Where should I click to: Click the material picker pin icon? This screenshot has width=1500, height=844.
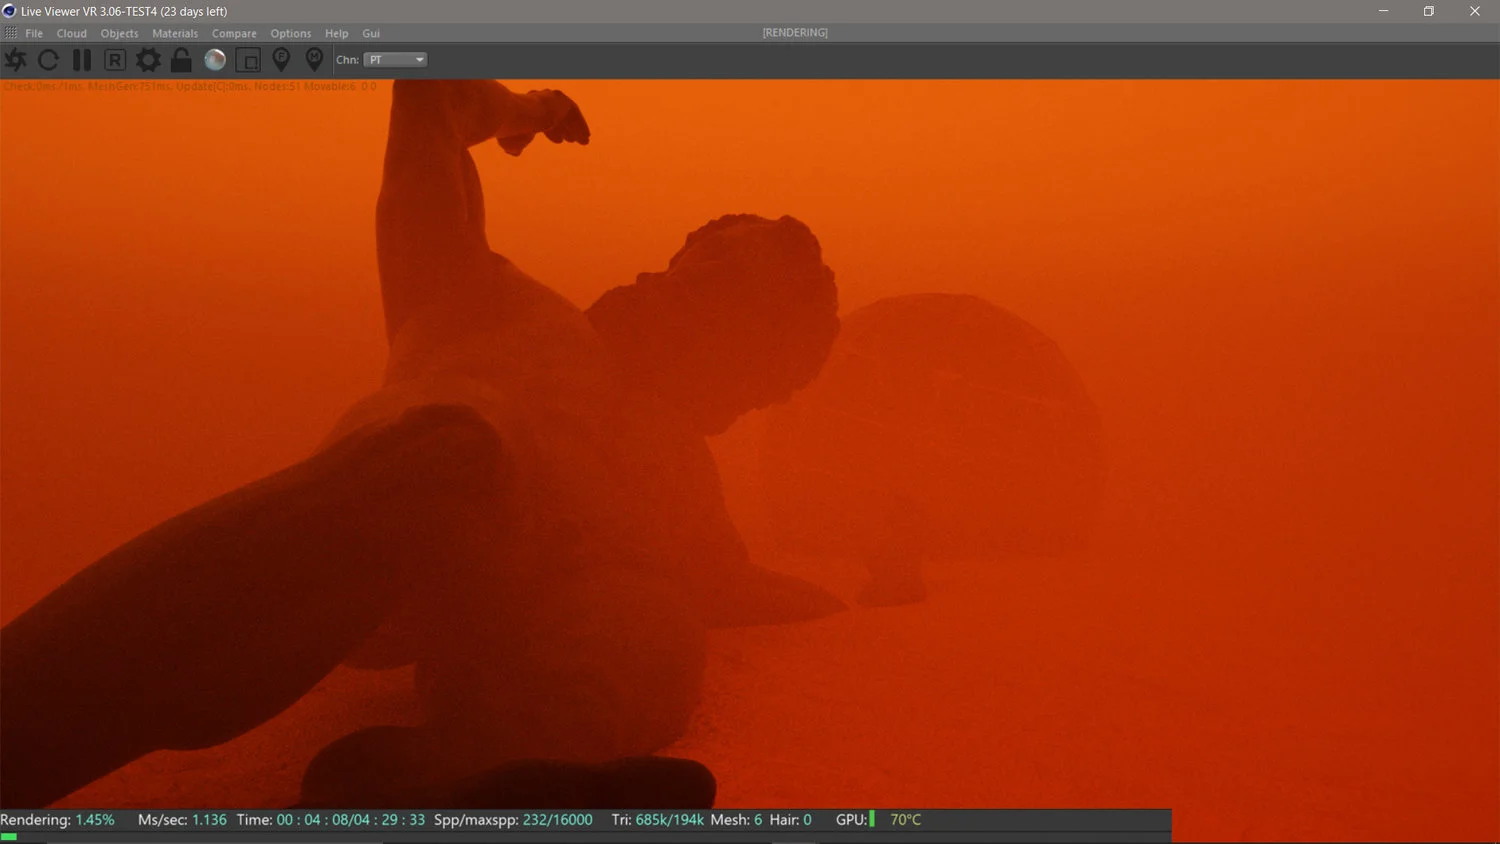coord(314,60)
